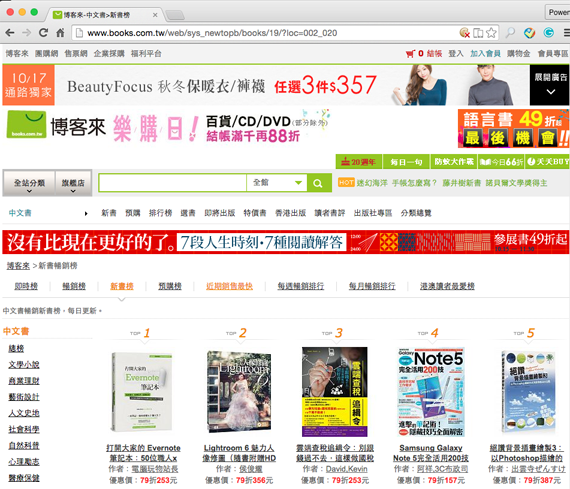Click the blocked cookie icon in address bar

click(464, 33)
